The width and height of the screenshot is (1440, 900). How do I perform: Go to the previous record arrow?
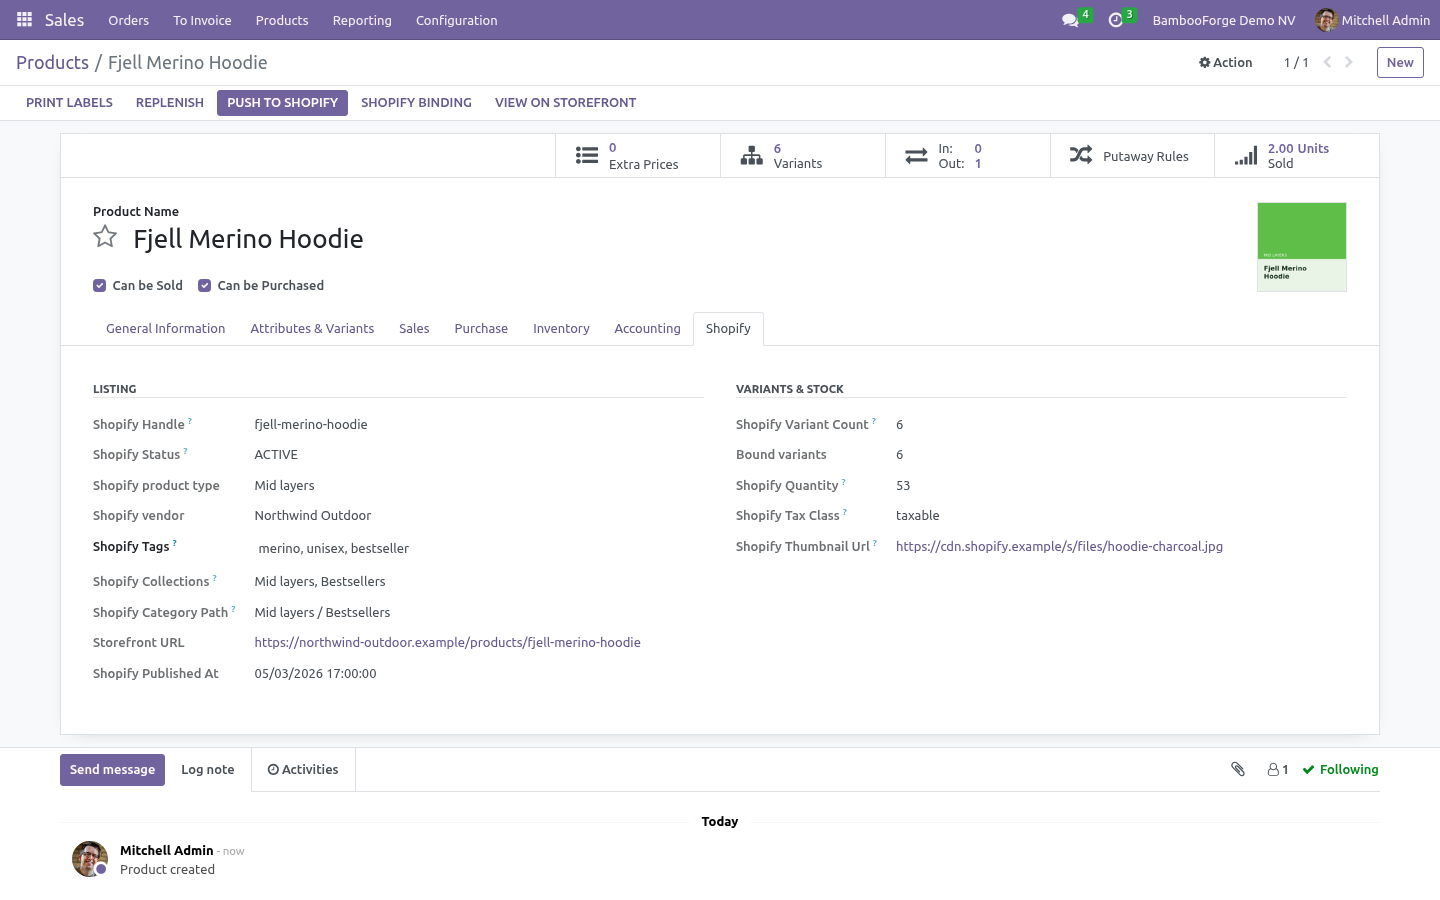pyautogui.click(x=1327, y=62)
